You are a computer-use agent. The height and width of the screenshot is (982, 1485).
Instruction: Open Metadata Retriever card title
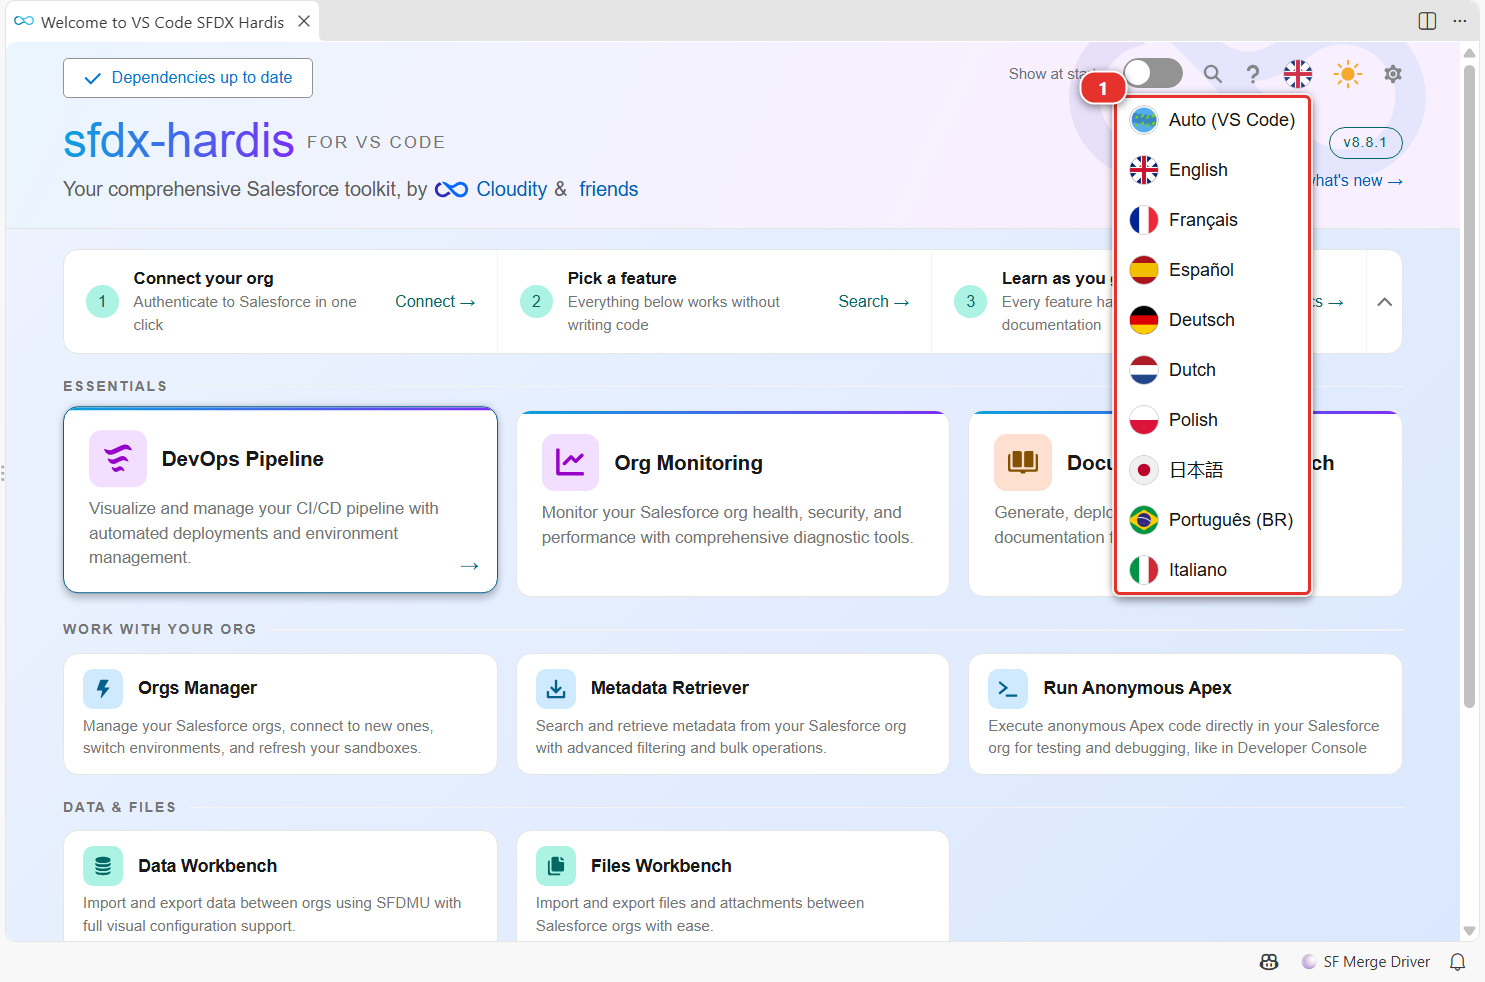tap(670, 688)
